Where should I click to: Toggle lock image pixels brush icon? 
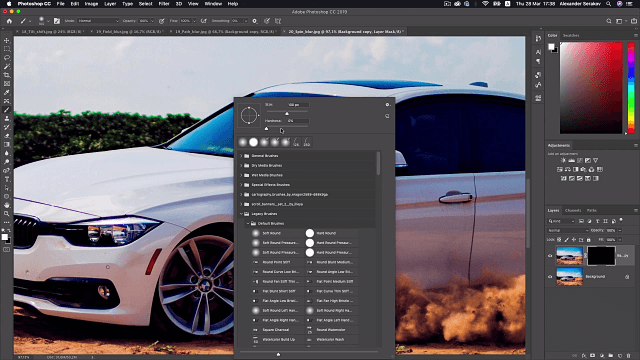pos(567,240)
